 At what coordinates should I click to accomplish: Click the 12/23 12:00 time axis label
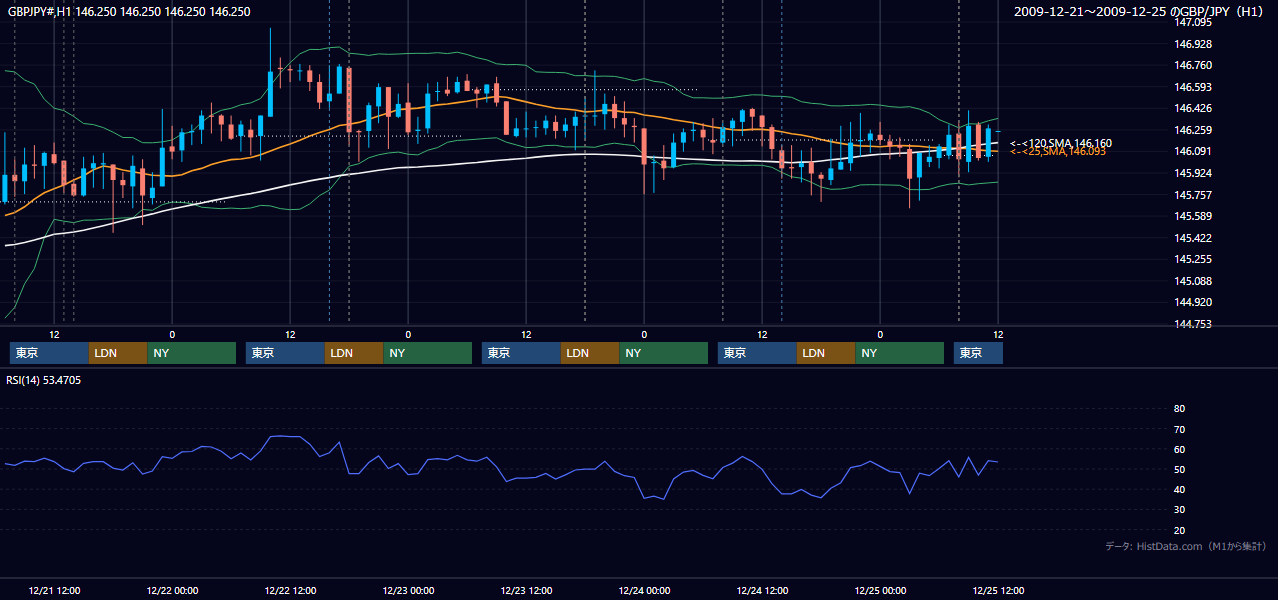click(526, 591)
